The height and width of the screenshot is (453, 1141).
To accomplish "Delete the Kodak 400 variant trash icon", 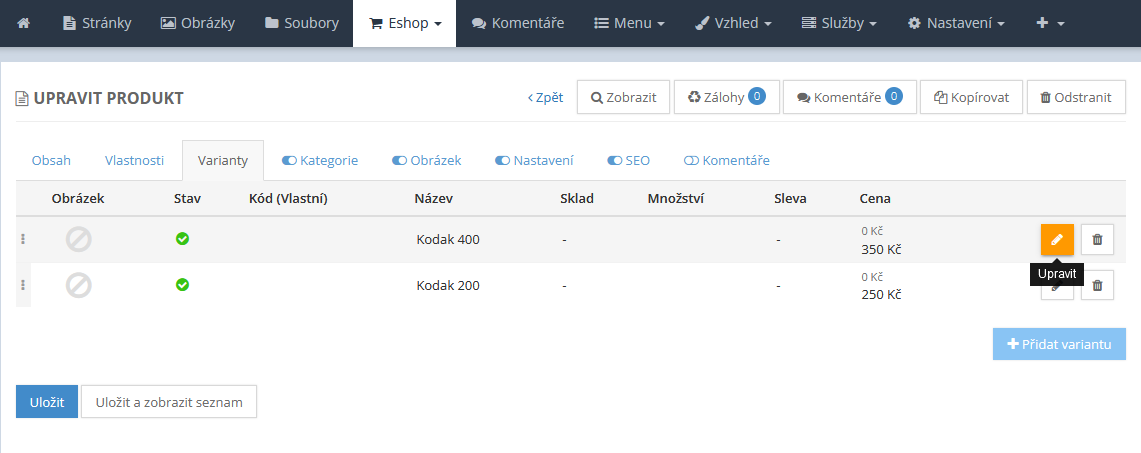I will 1097,240.
